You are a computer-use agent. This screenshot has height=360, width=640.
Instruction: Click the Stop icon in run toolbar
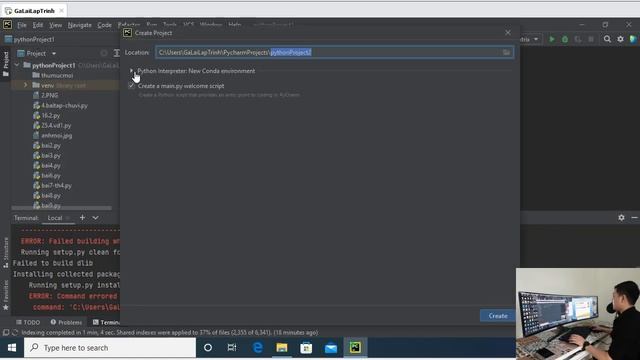[591, 39]
